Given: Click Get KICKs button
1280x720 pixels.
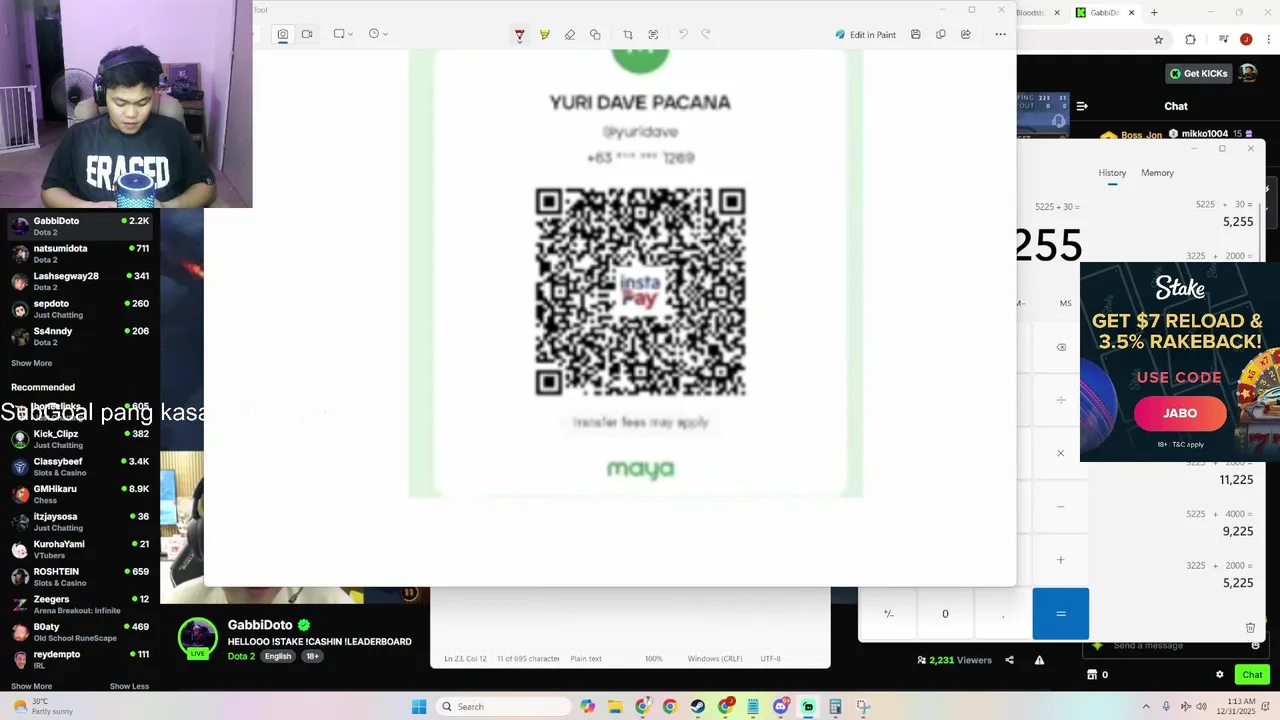Looking at the screenshot, I should (1198, 73).
